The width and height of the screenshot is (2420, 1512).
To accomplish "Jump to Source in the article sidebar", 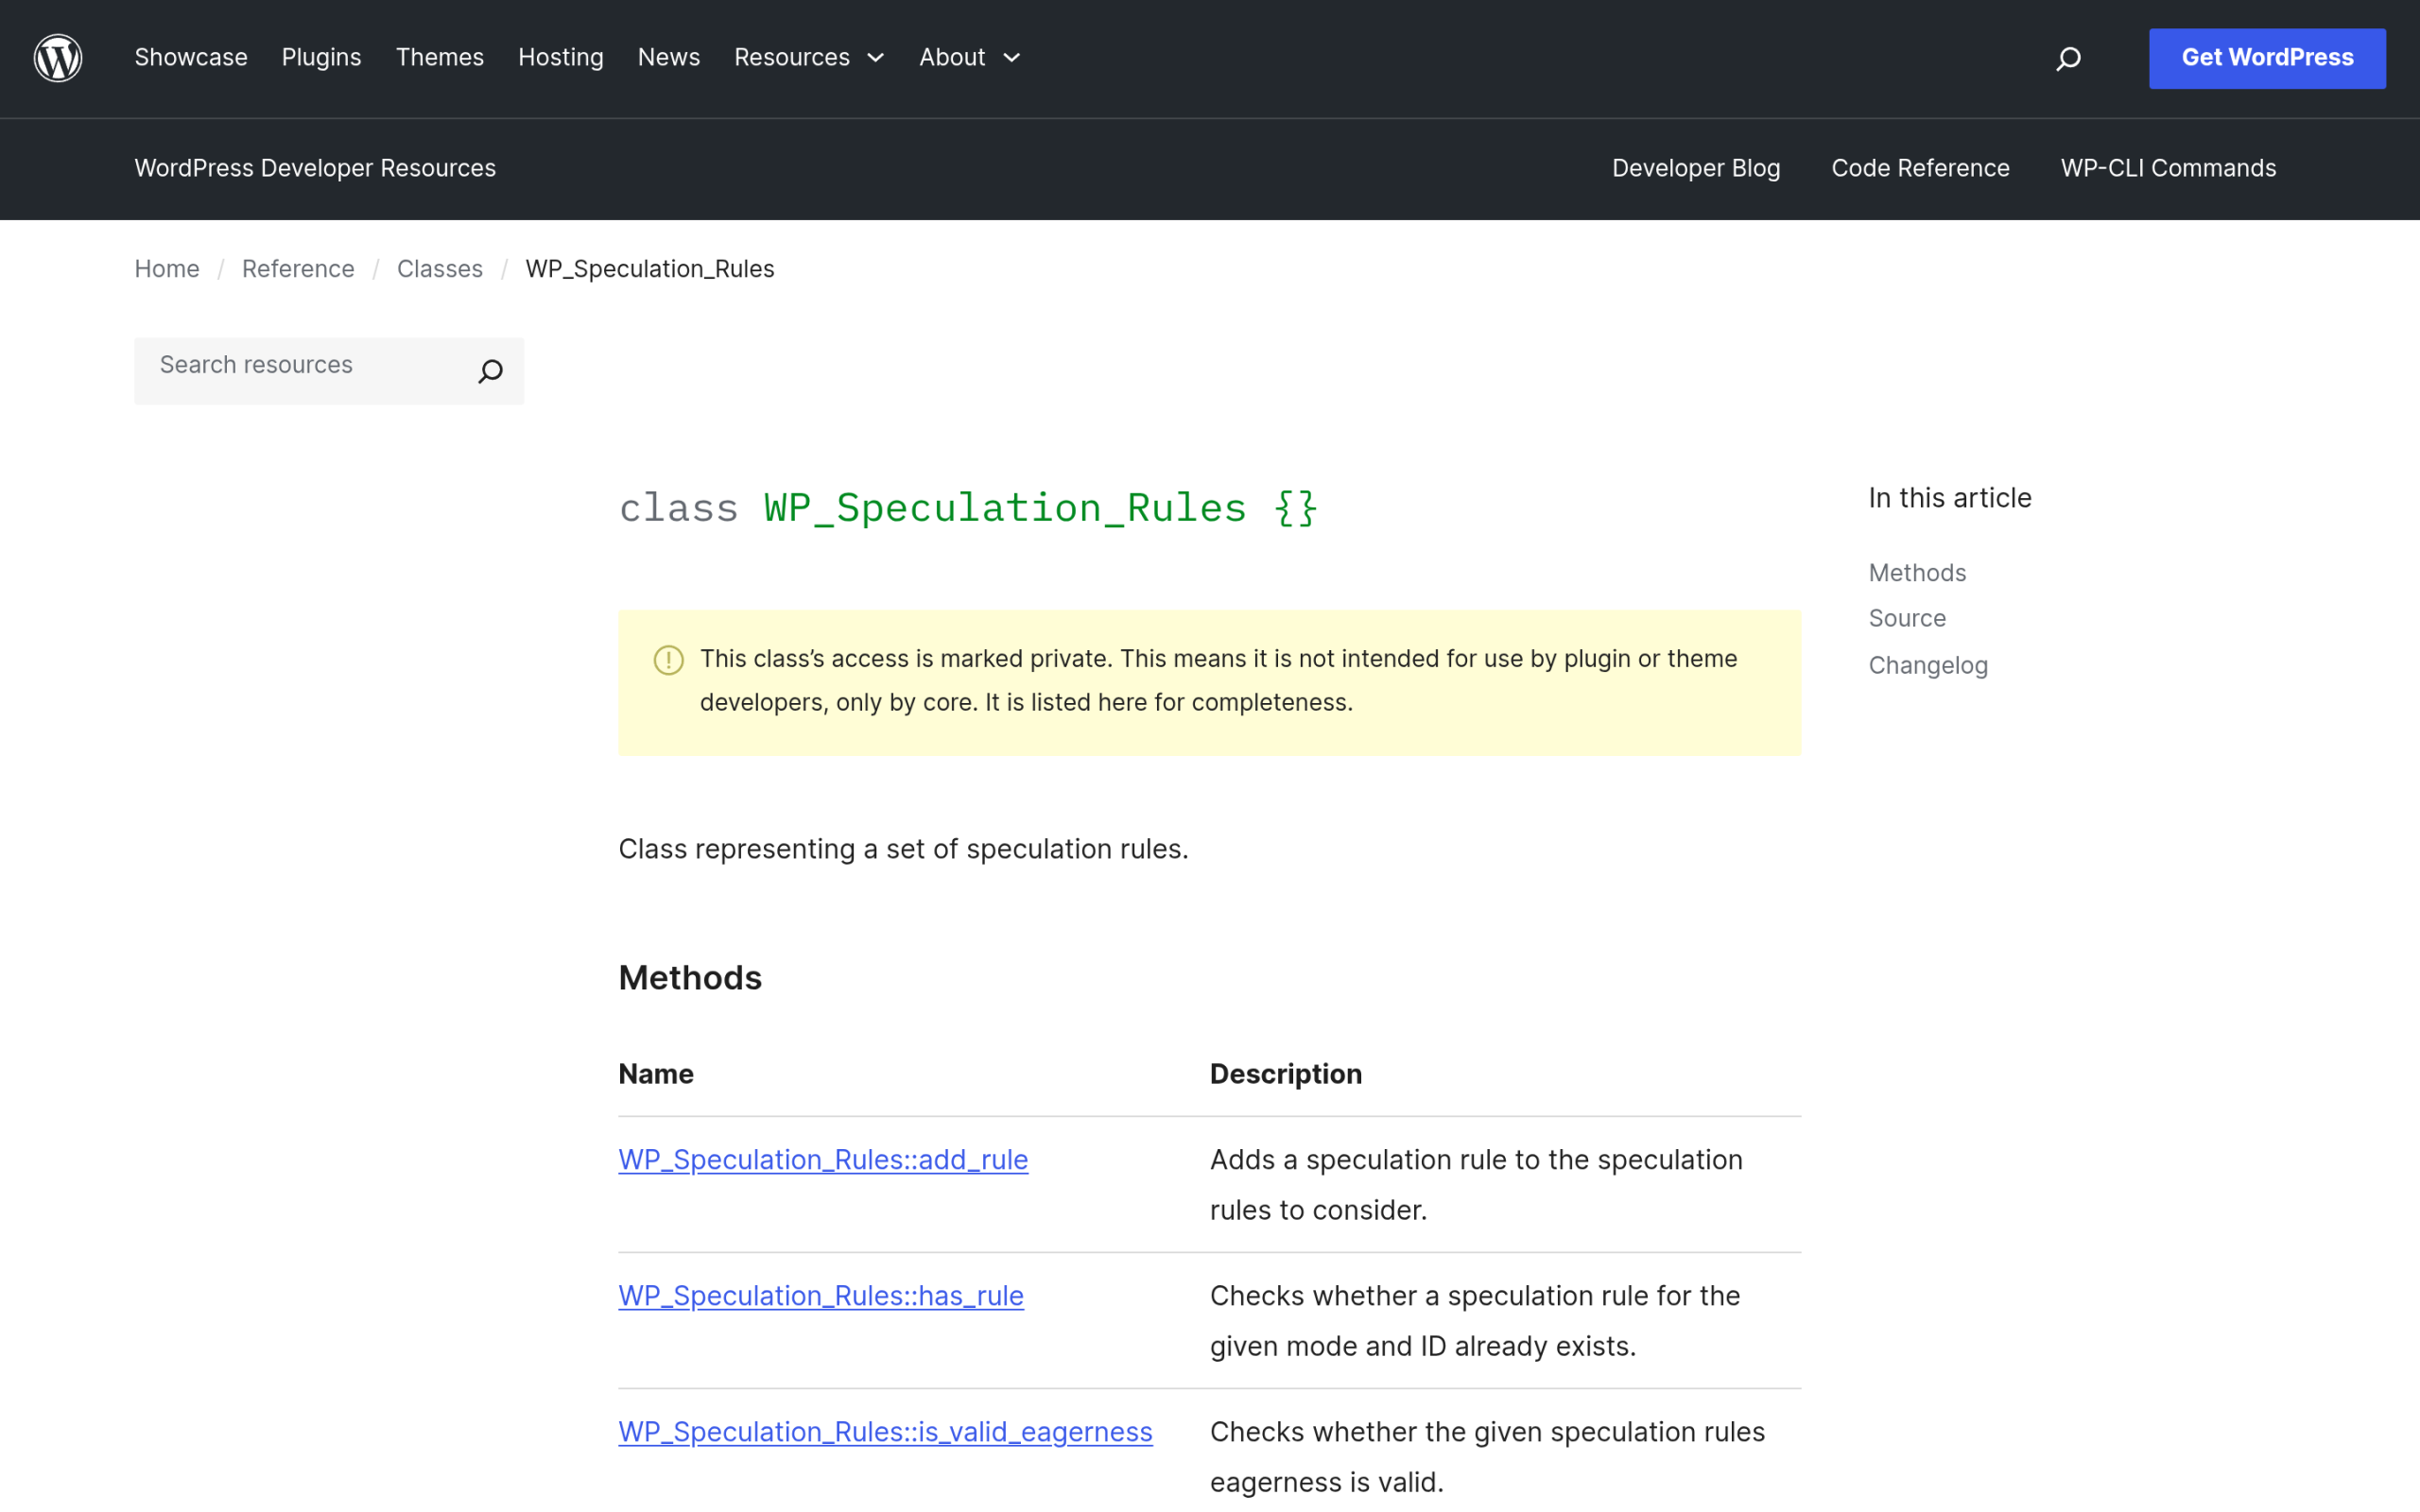I will click(1907, 619).
